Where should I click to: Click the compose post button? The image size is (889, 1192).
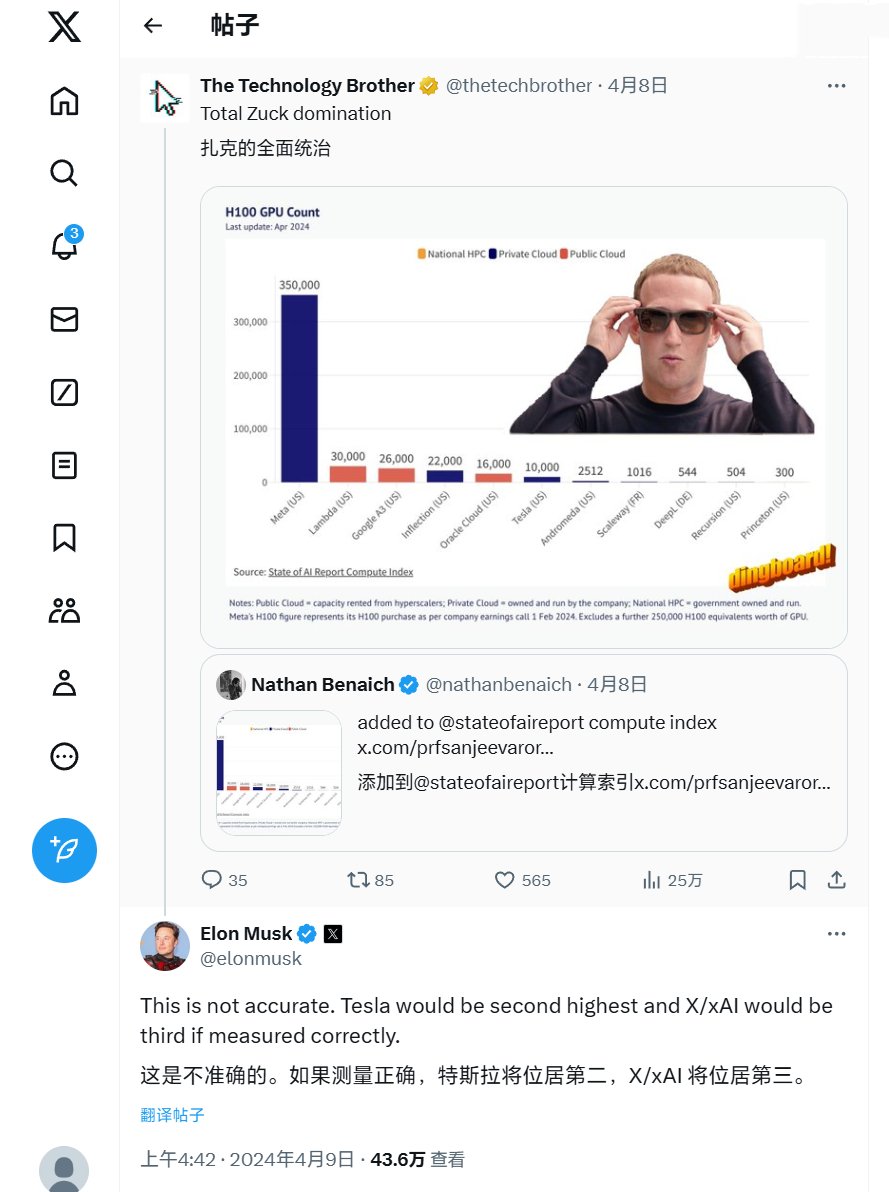pyautogui.click(x=64, y=850)
